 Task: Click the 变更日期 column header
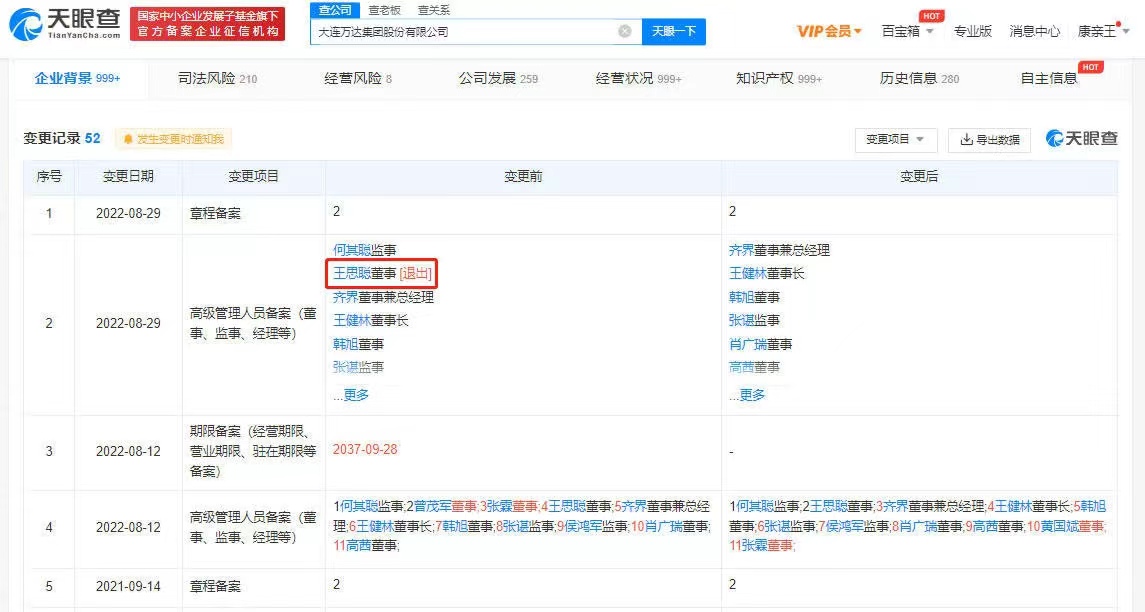click(x=129, y=177)
